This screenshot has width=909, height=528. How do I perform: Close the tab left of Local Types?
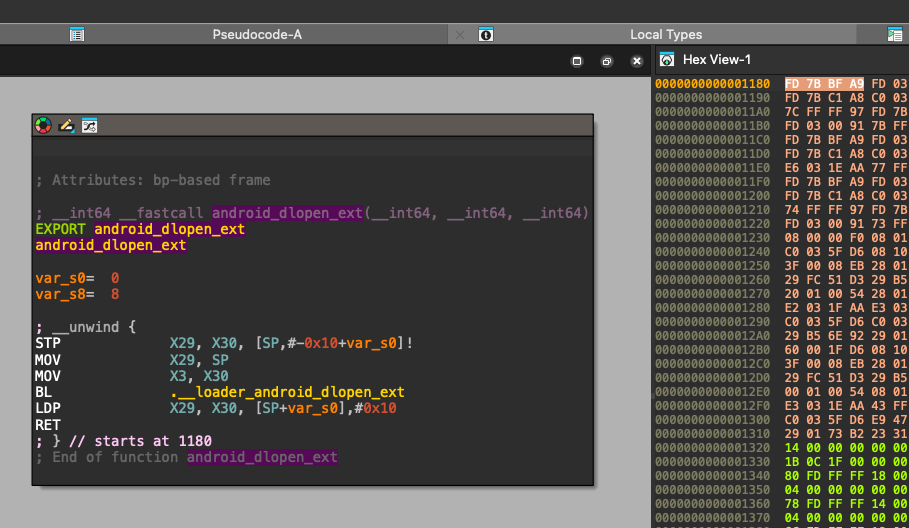click(x=460, y=34)
